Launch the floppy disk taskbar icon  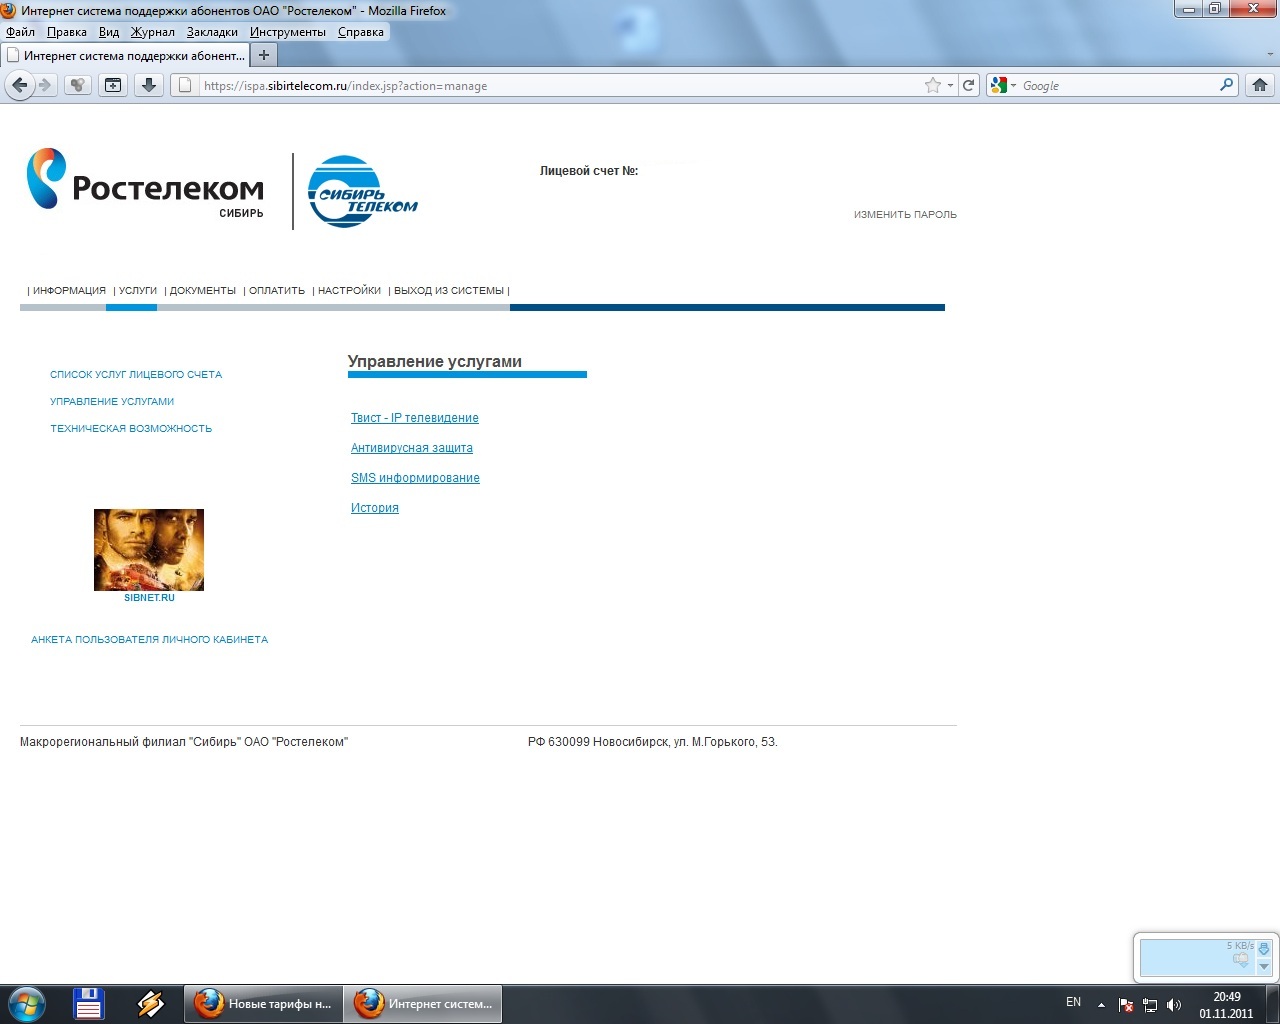coord(89,1003)
